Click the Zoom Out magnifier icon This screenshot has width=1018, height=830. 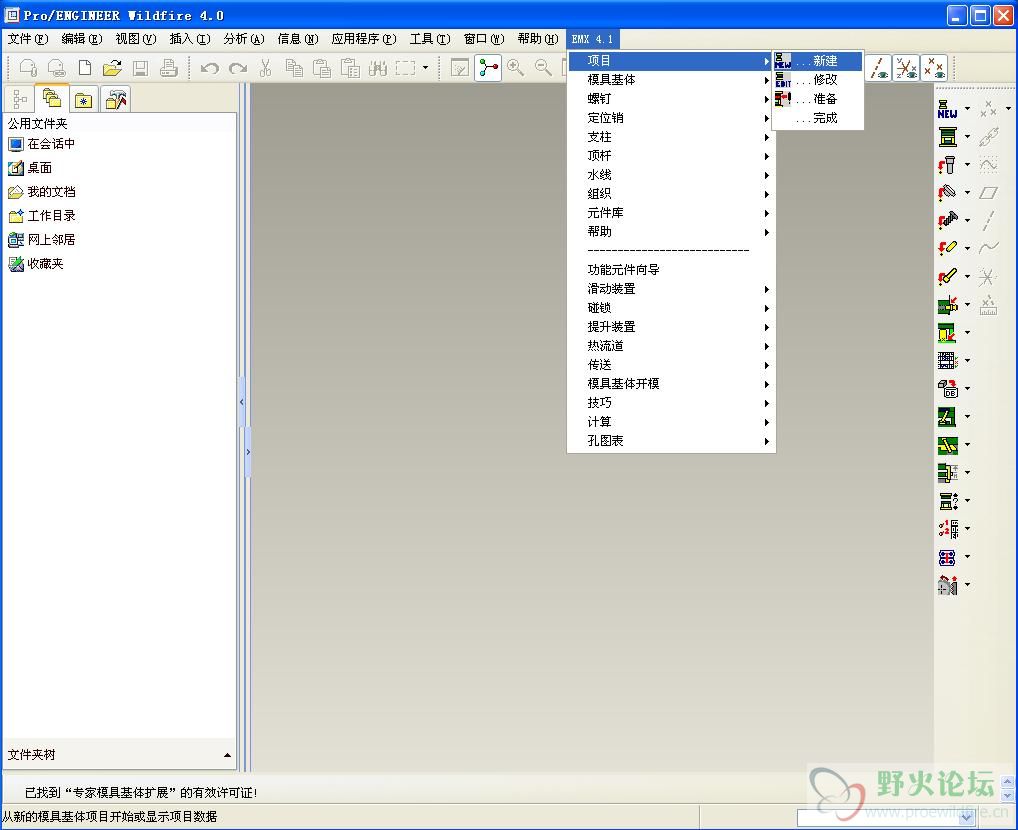coord(543,68)
